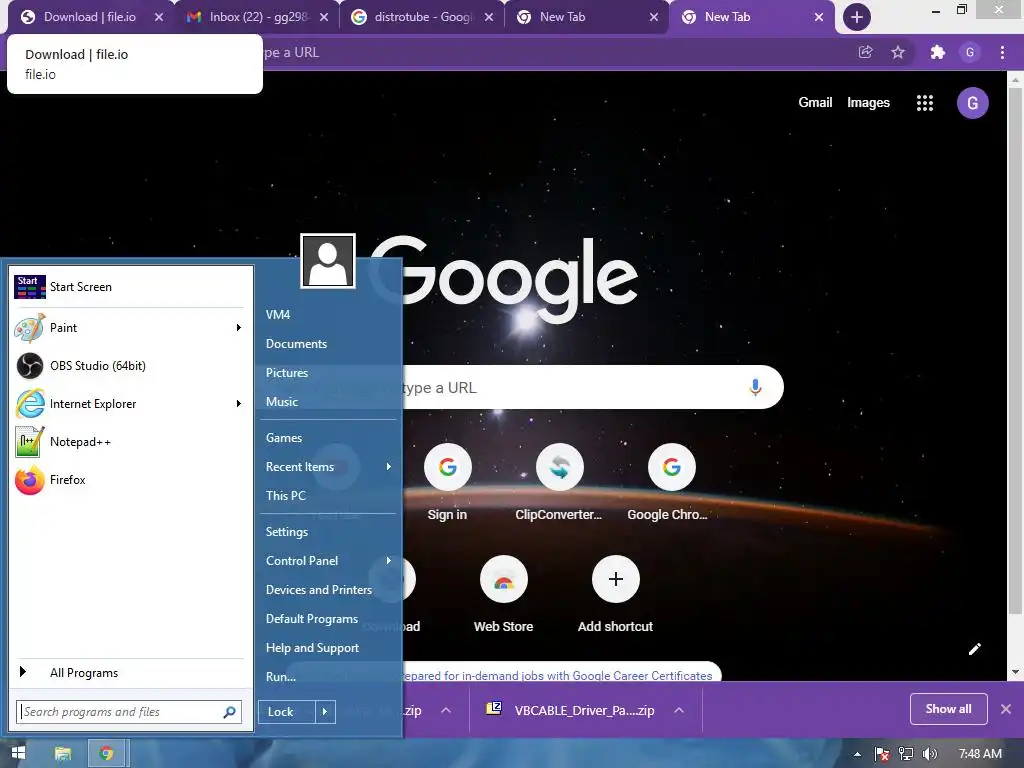Open the Web Store shortcut

504,594
